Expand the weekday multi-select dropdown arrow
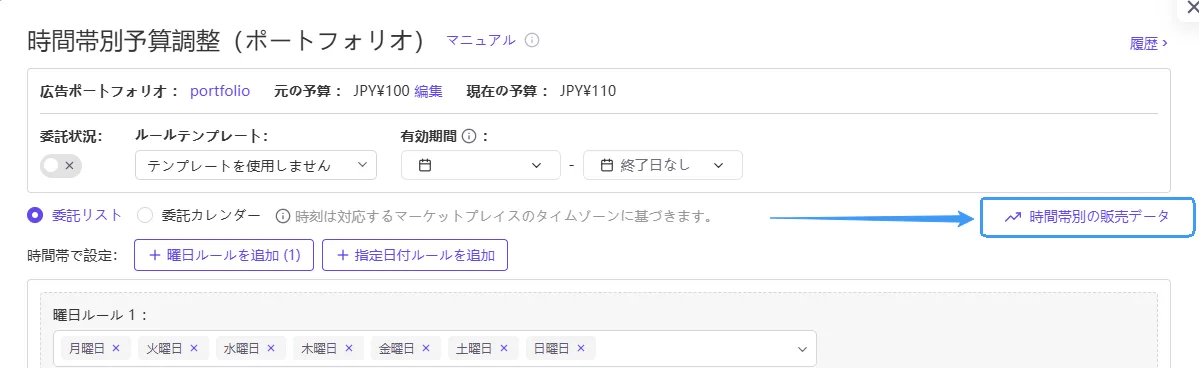Image resolution: width=1199 pixels, height=368 pixels. tap(802, 349)
